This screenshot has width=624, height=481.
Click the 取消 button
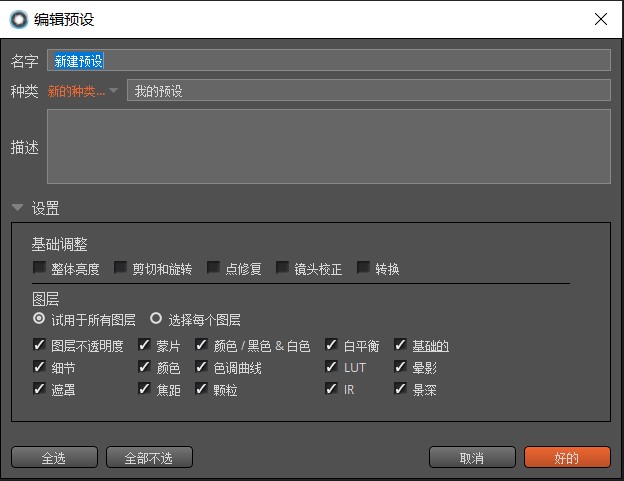click(472, 457)
